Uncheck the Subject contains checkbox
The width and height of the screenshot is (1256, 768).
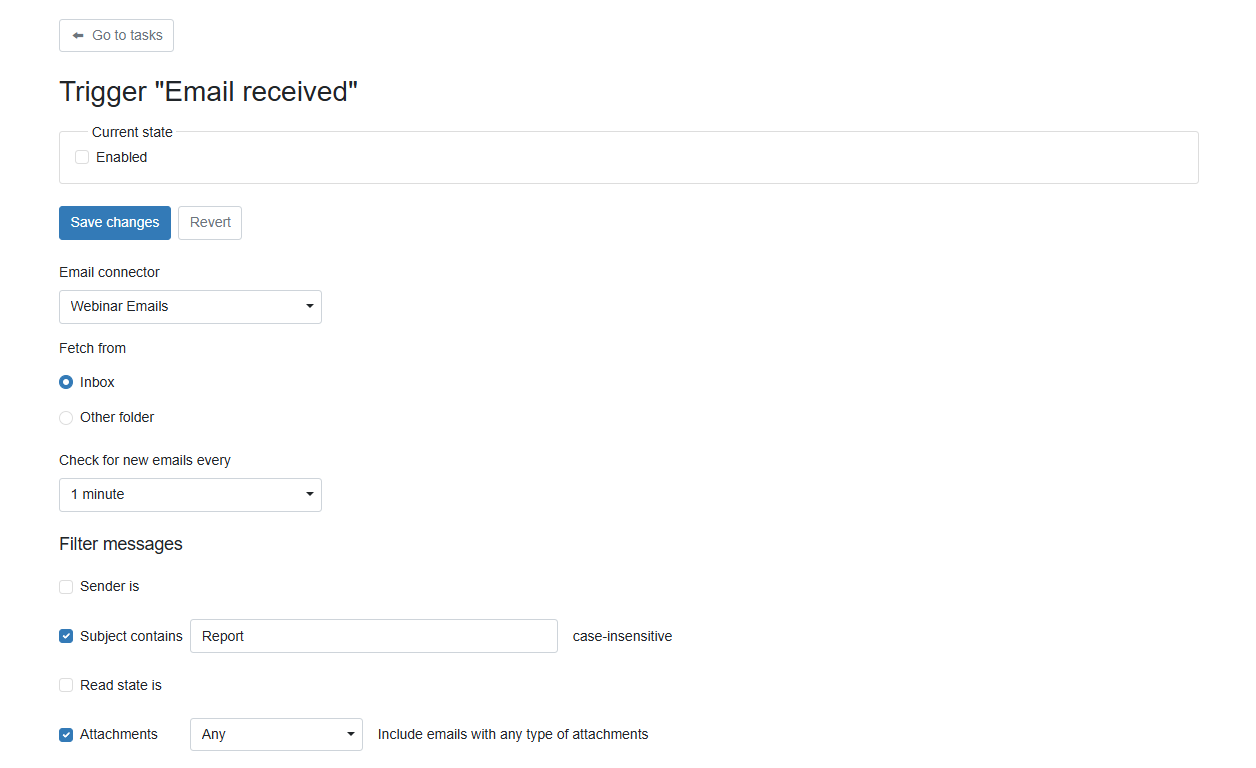(x=66, y=636)
